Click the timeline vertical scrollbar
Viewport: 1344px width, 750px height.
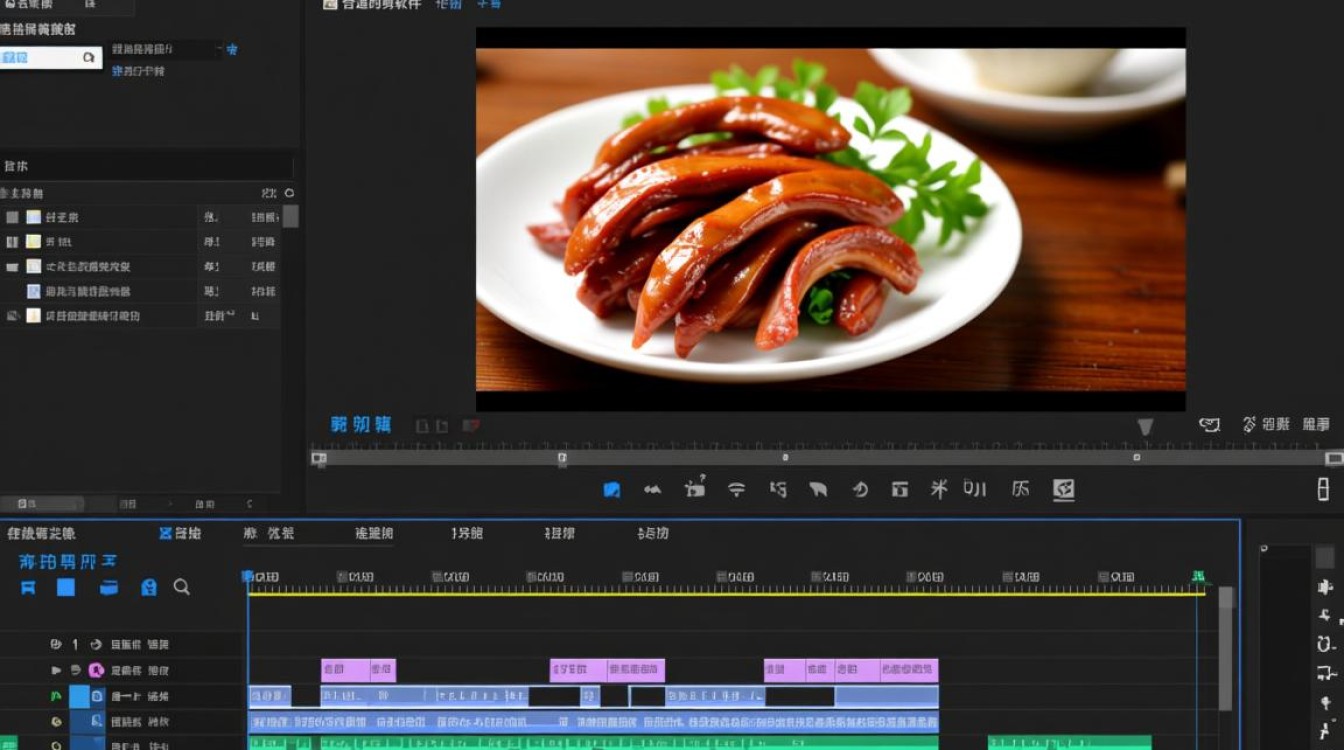tap(1225, 648)
